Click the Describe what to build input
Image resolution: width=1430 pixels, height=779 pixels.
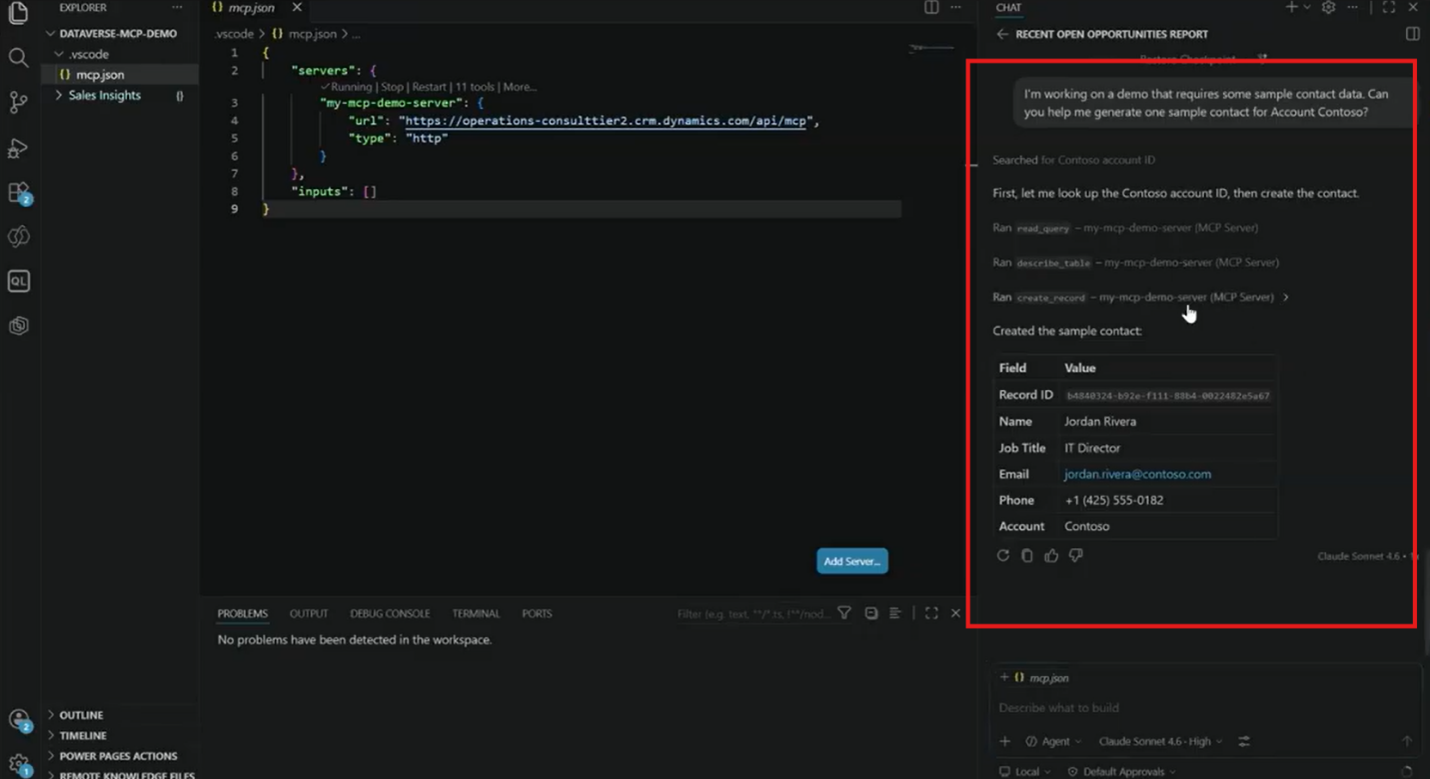1200,708
